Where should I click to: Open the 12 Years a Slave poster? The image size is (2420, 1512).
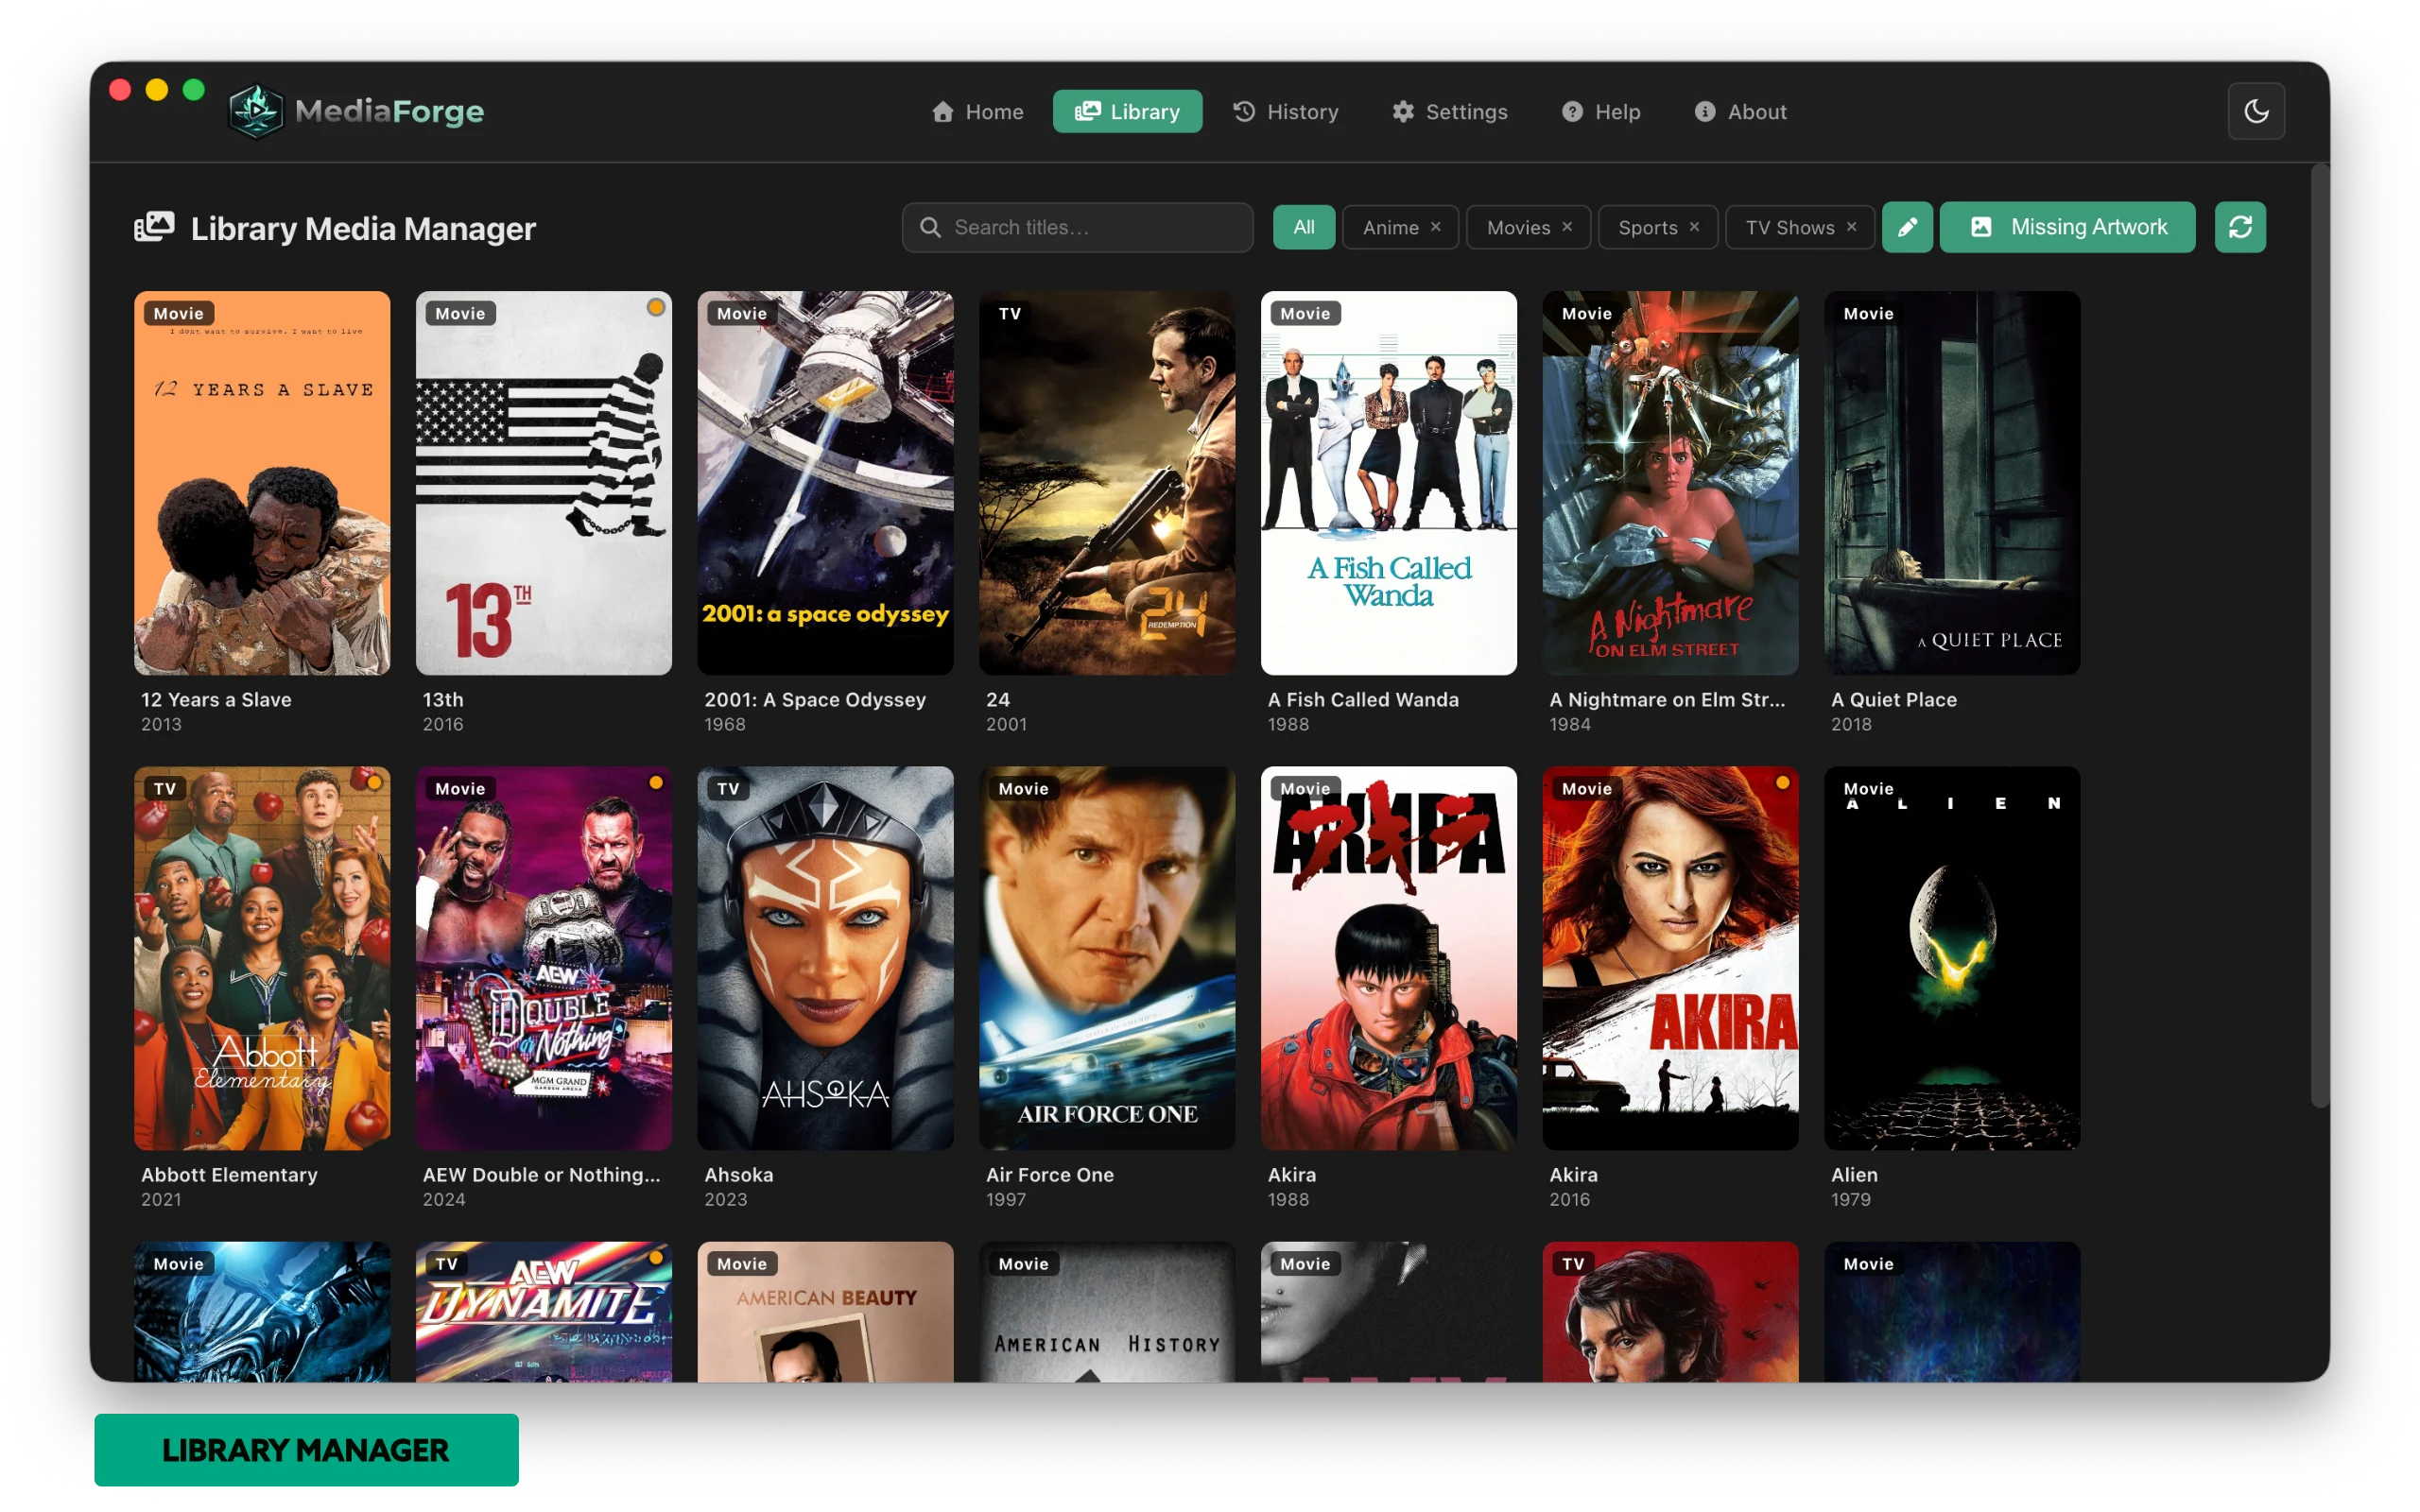click(262, 483)
